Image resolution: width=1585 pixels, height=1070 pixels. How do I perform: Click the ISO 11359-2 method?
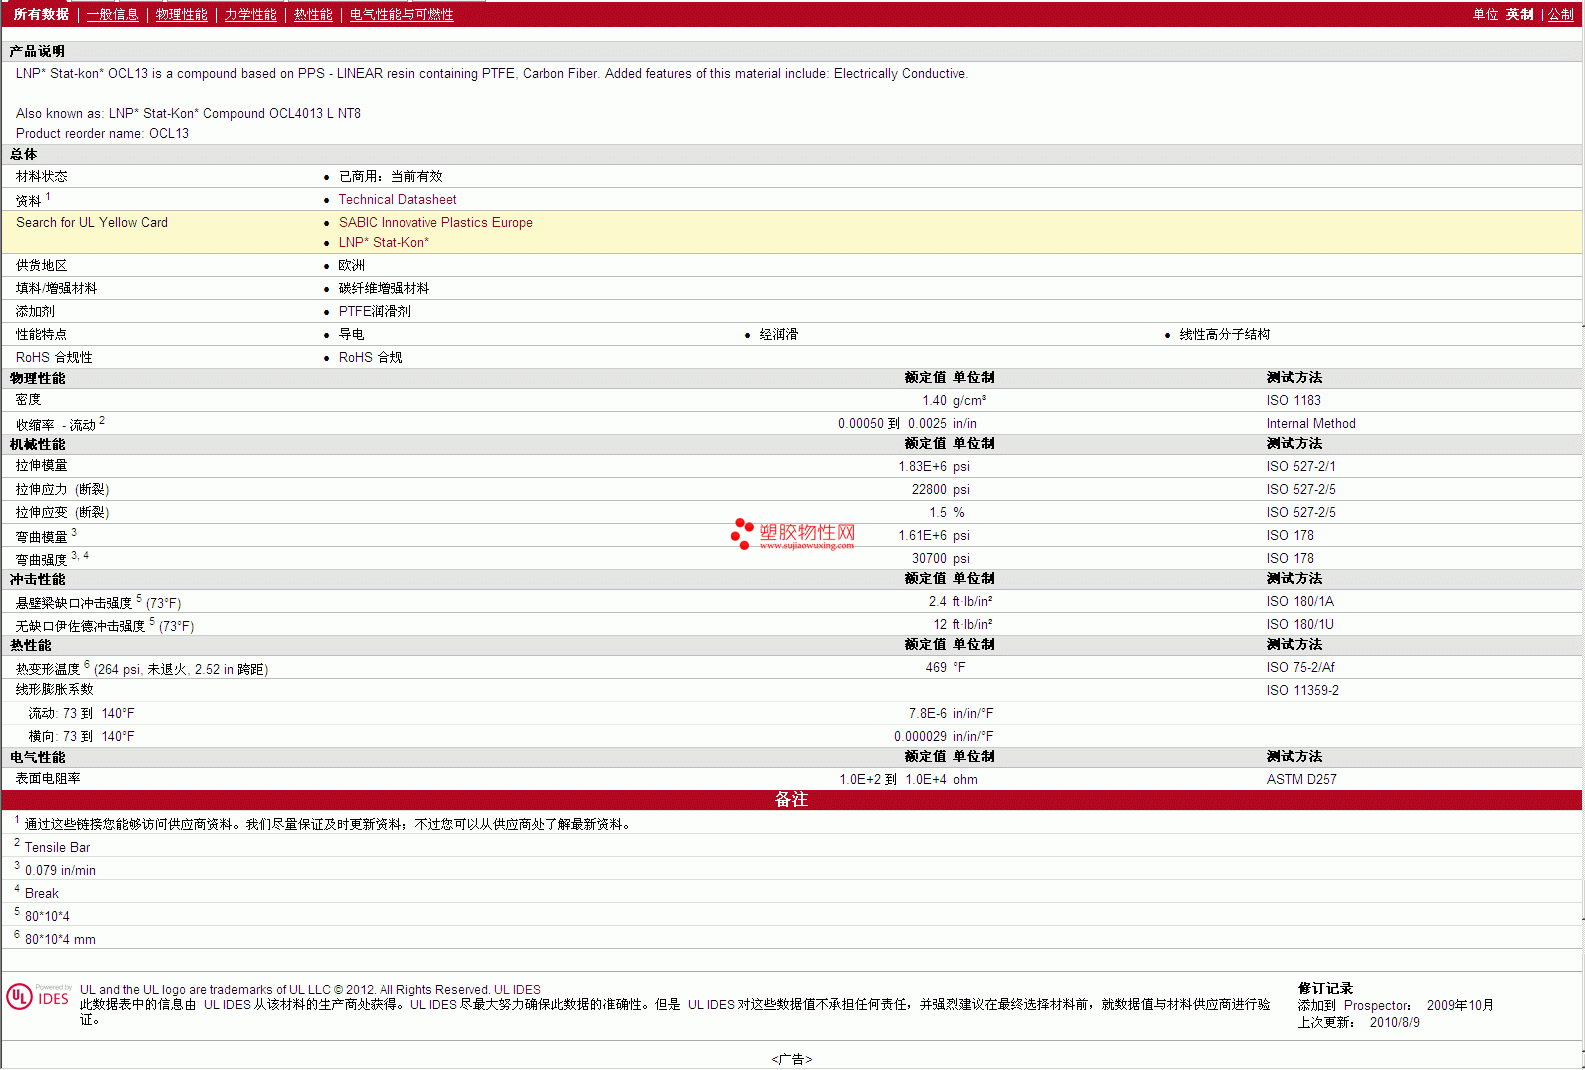point(1302,690)
